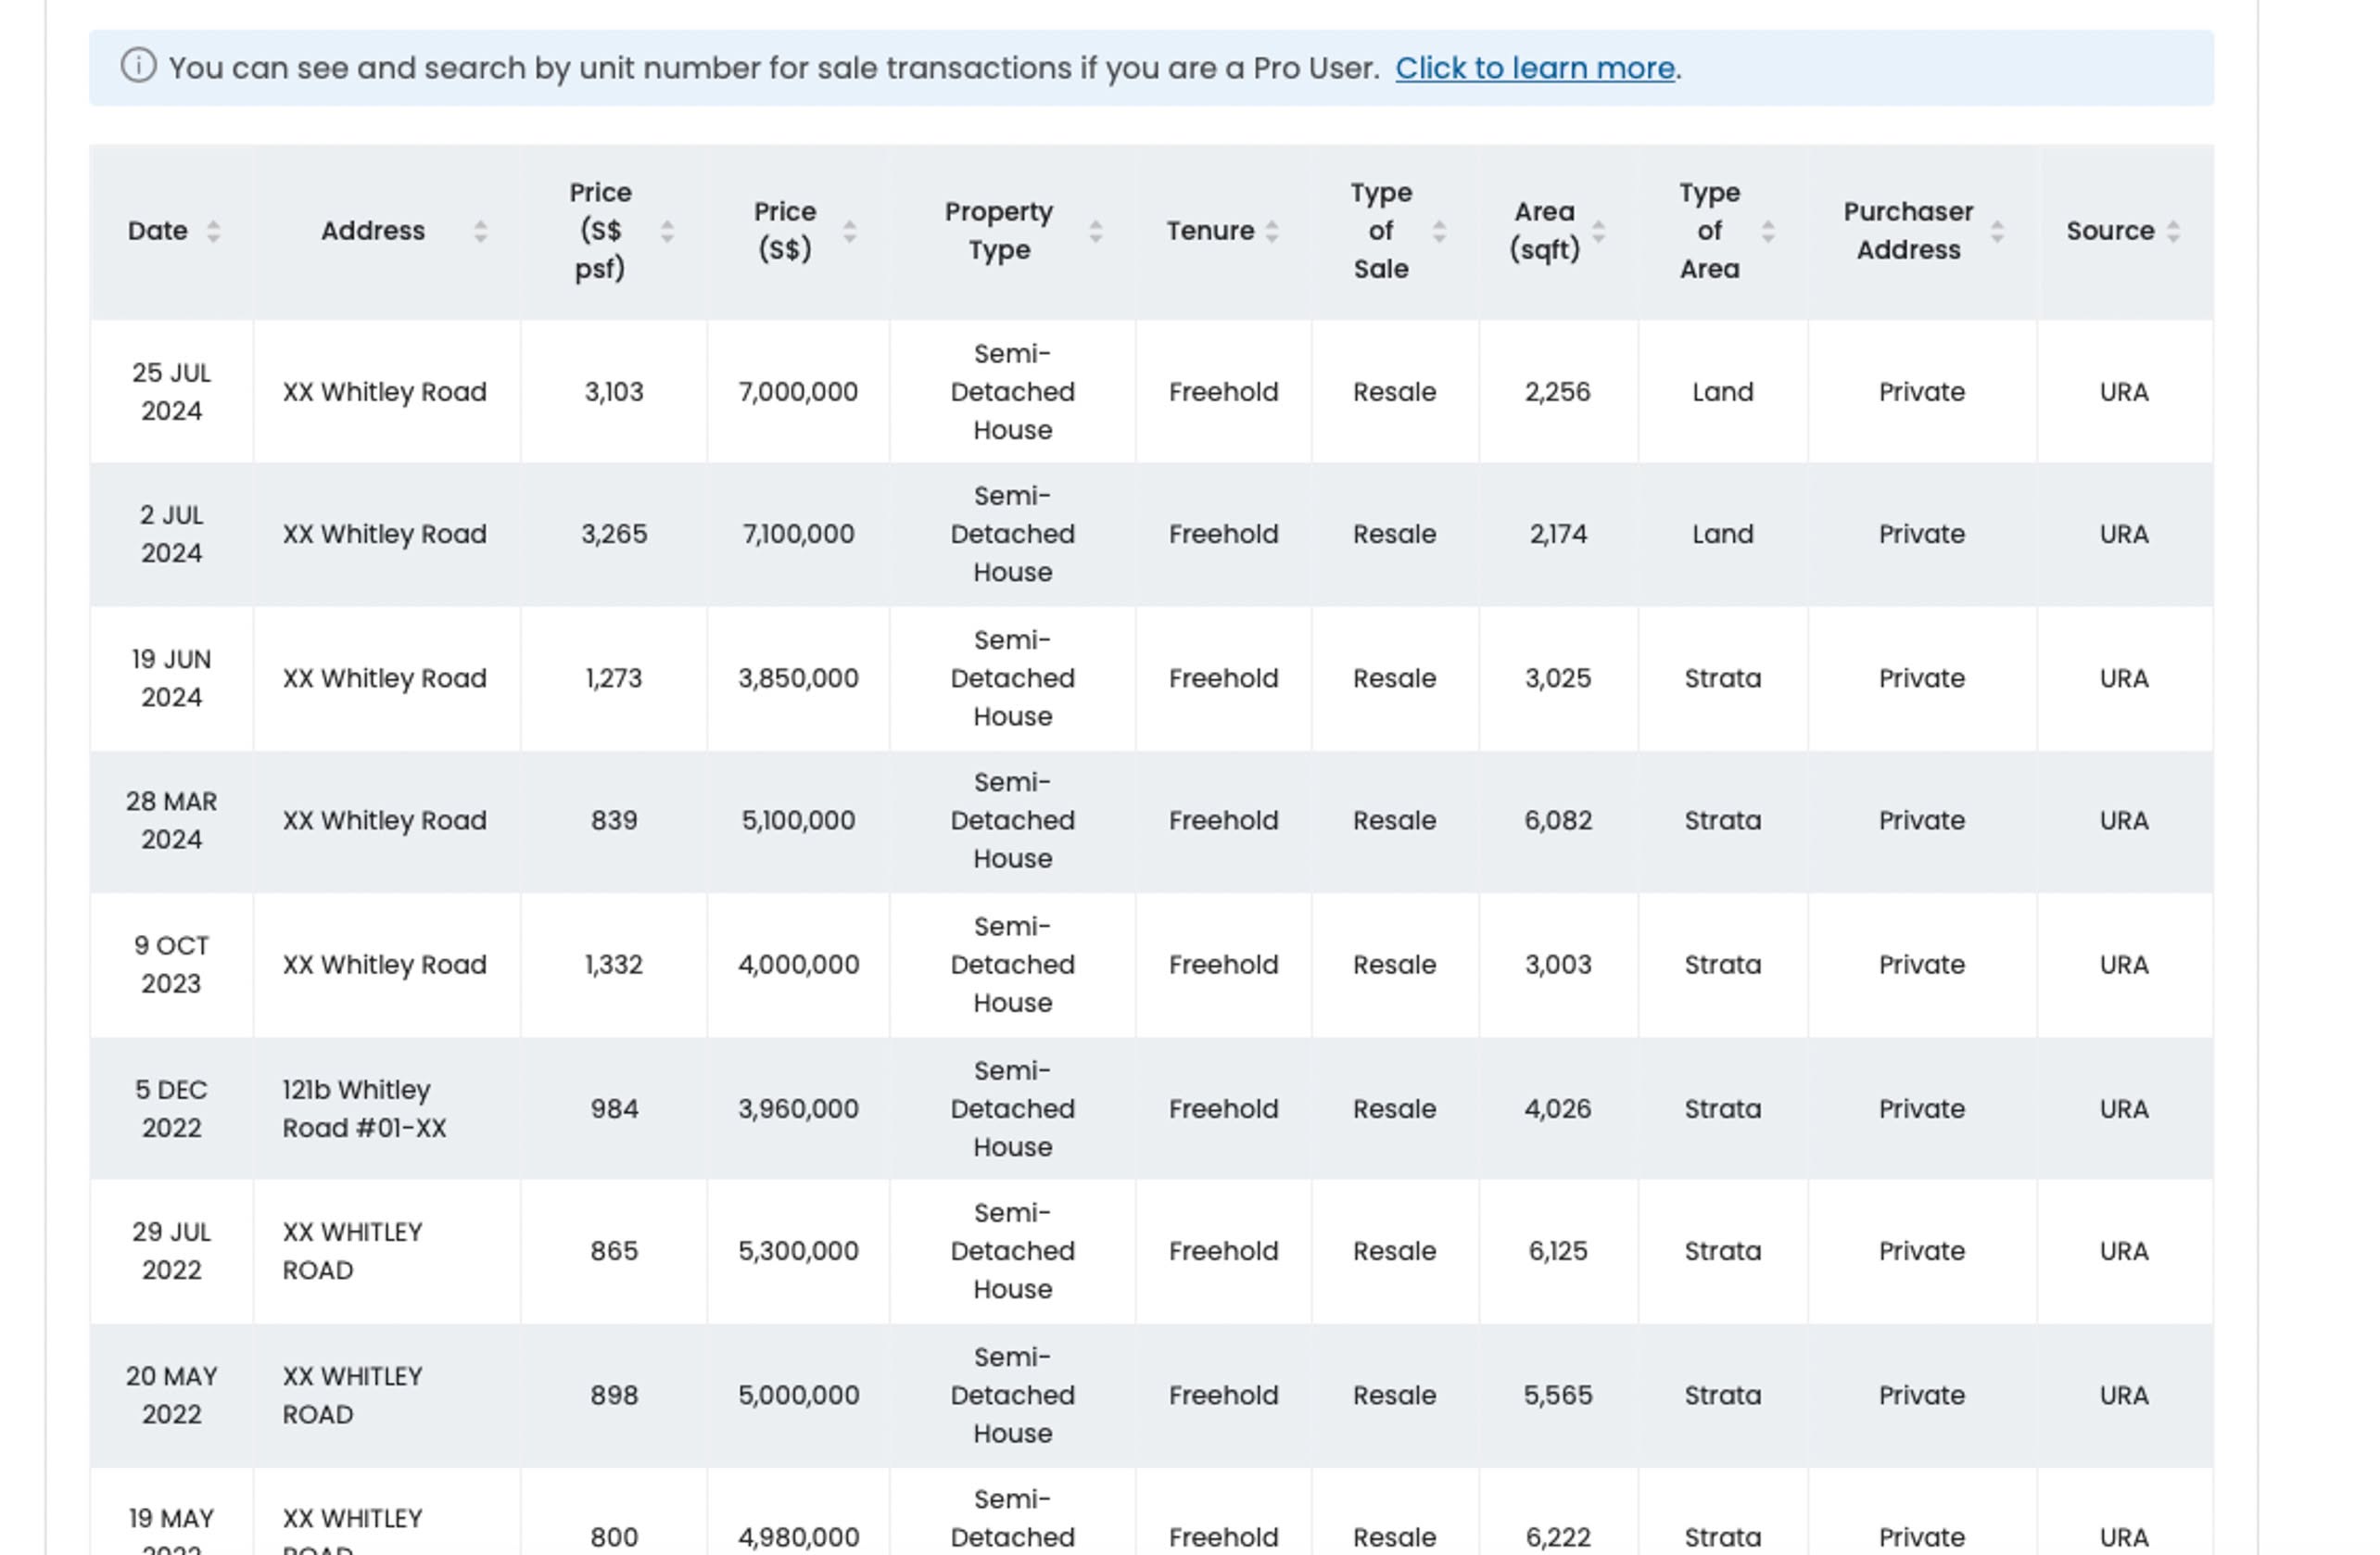Click the 121b Whitley Road #01-XX address

(364, 1108)
